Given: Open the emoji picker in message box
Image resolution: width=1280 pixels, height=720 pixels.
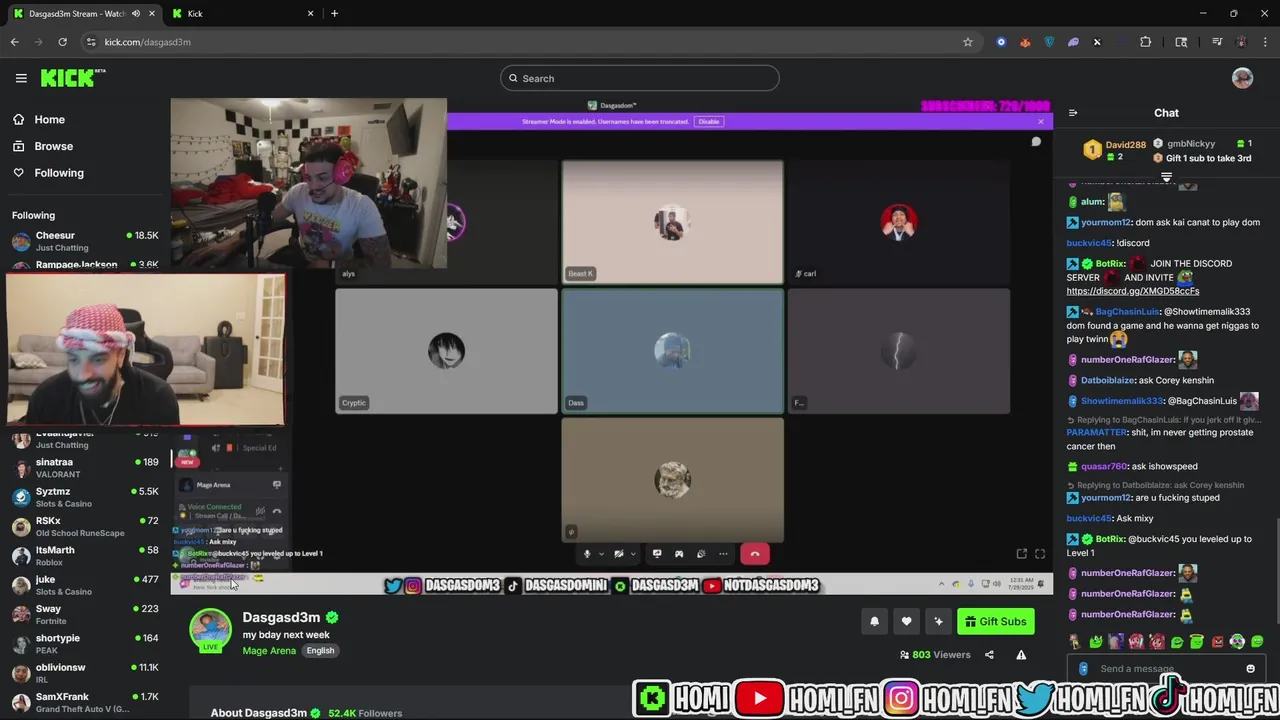Looking at the screenshot, I should (x=1250, y=669).
